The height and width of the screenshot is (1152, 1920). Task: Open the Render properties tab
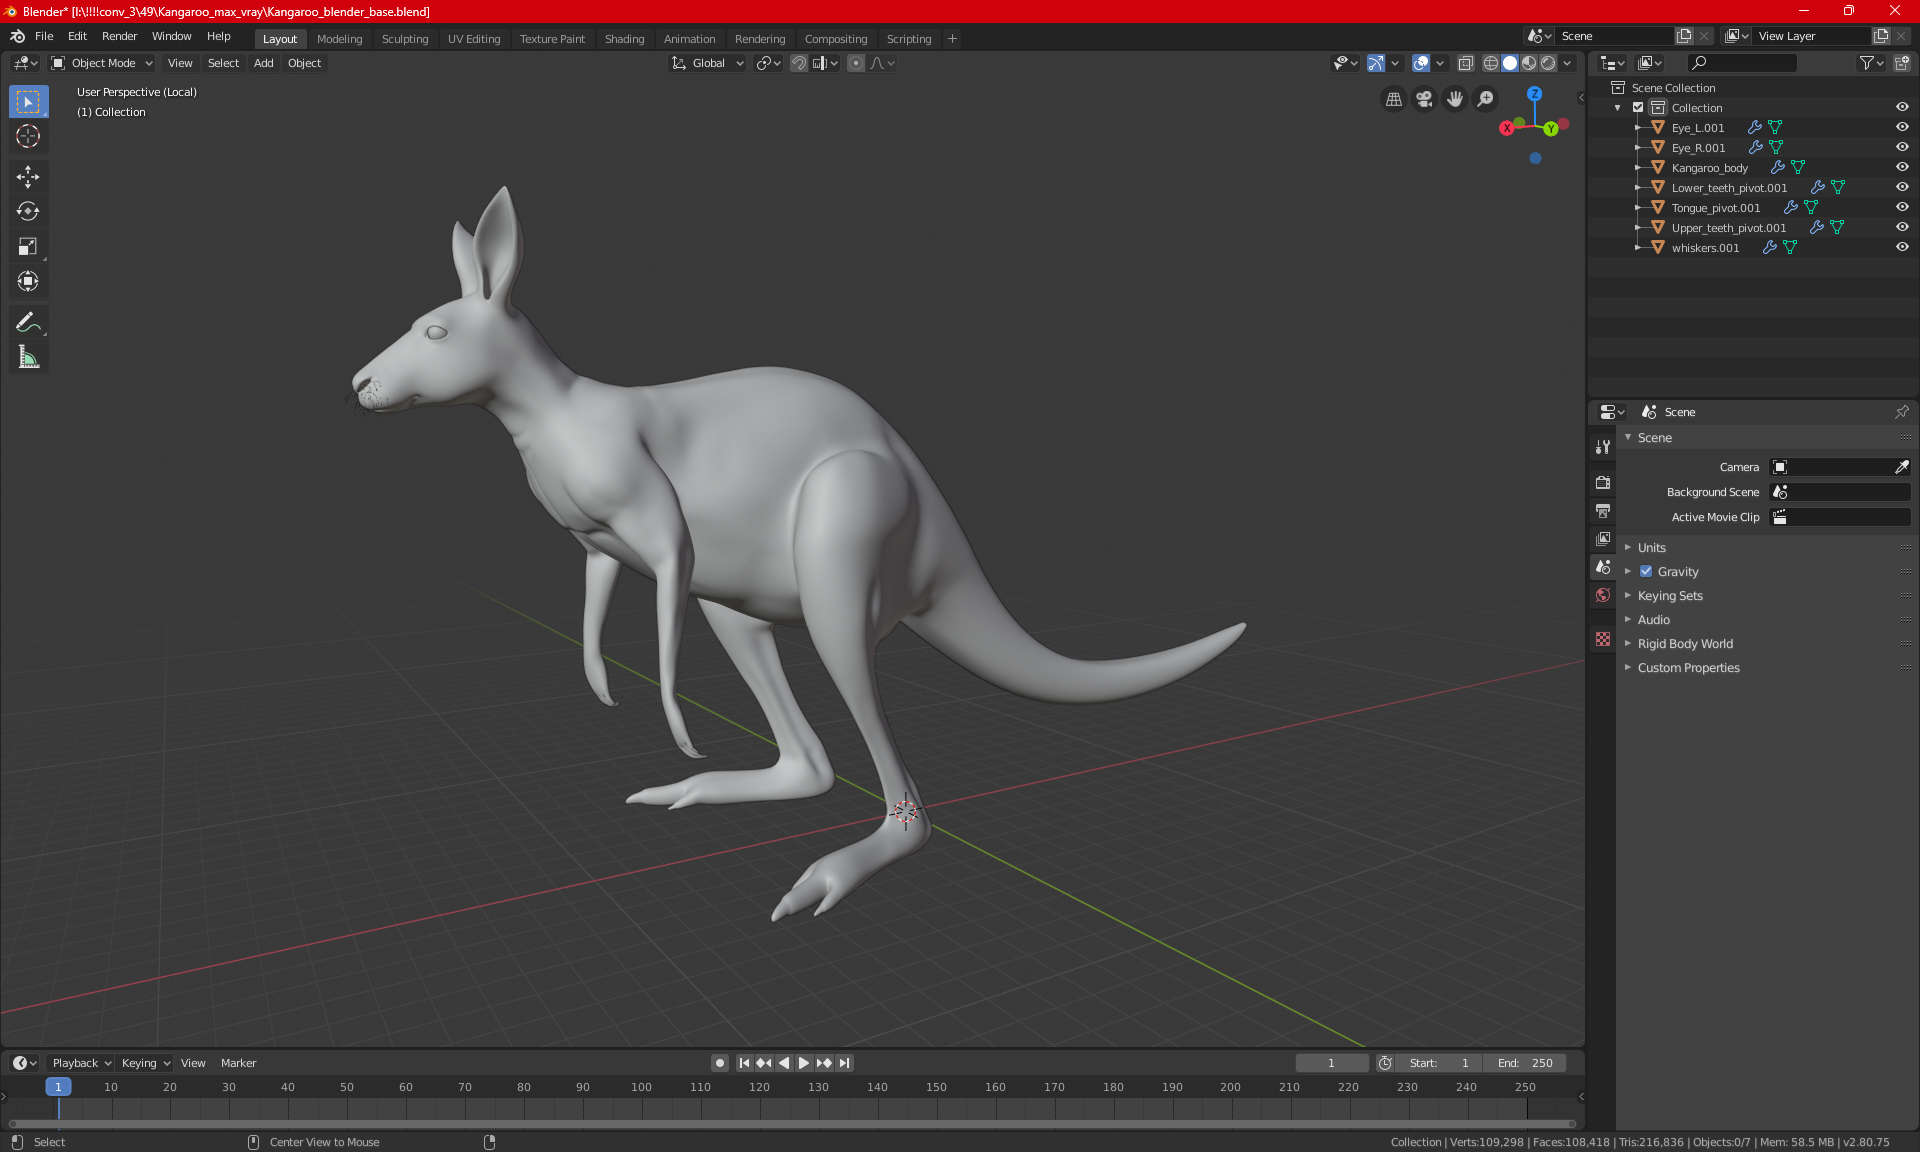click(x=1603, y=482)
